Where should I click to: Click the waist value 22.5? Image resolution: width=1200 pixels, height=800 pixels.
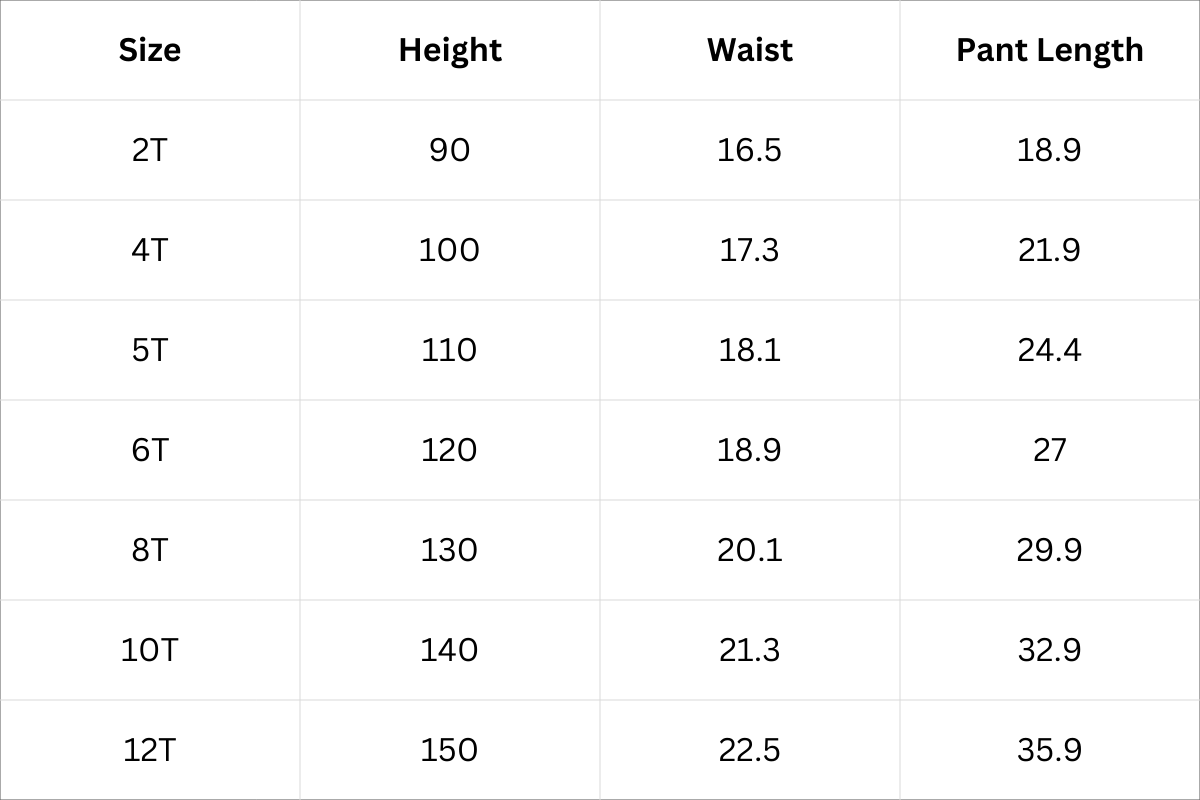click(750, 750)
